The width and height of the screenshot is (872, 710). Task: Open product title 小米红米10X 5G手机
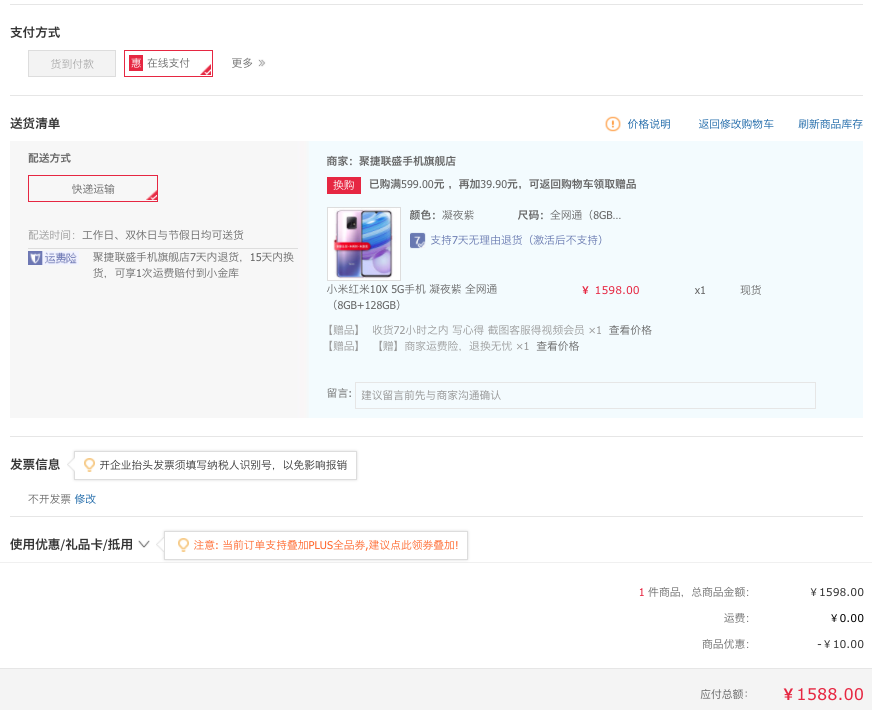pyautogui.click(x=412, y=297)
